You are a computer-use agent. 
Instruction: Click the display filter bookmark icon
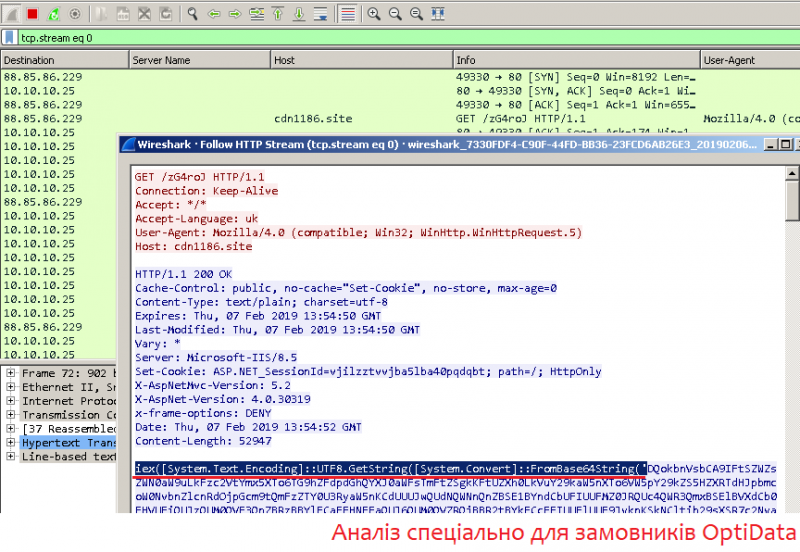[x=9, y=38]
